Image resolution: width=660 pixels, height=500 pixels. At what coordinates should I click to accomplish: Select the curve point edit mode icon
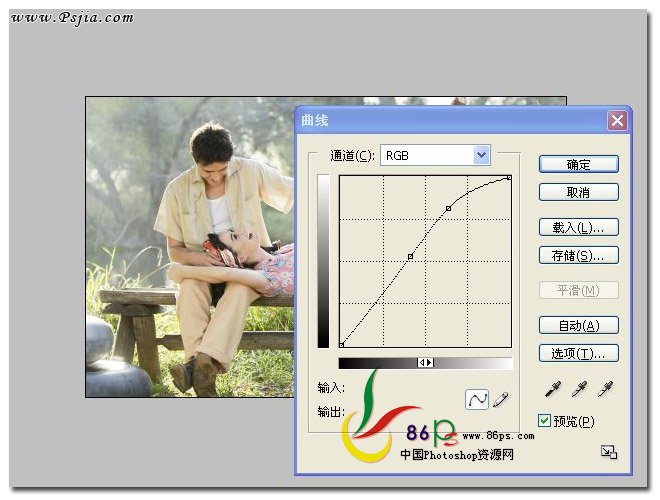476,399
